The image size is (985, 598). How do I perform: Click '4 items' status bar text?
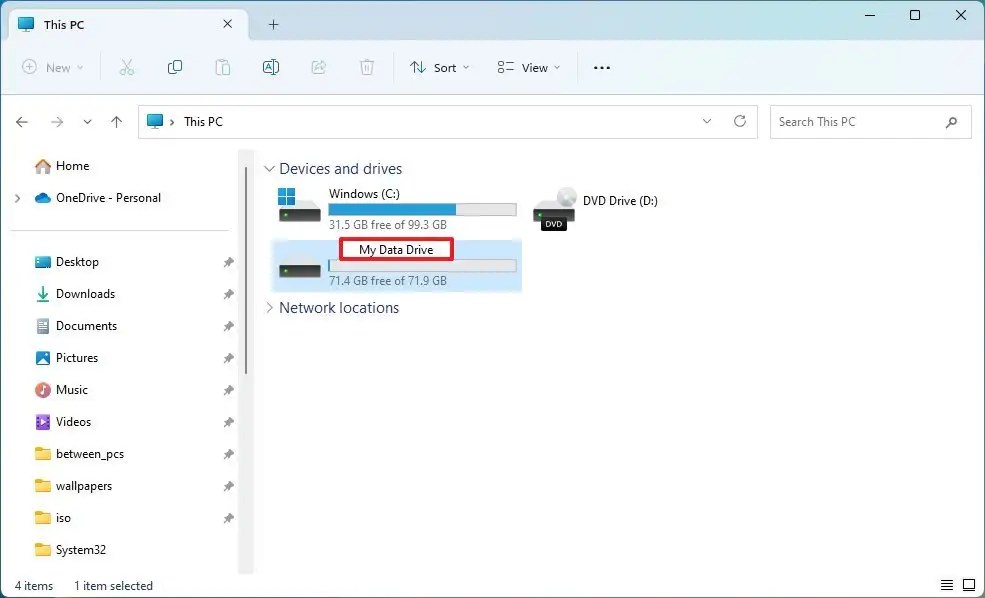(x=34, y=586)
